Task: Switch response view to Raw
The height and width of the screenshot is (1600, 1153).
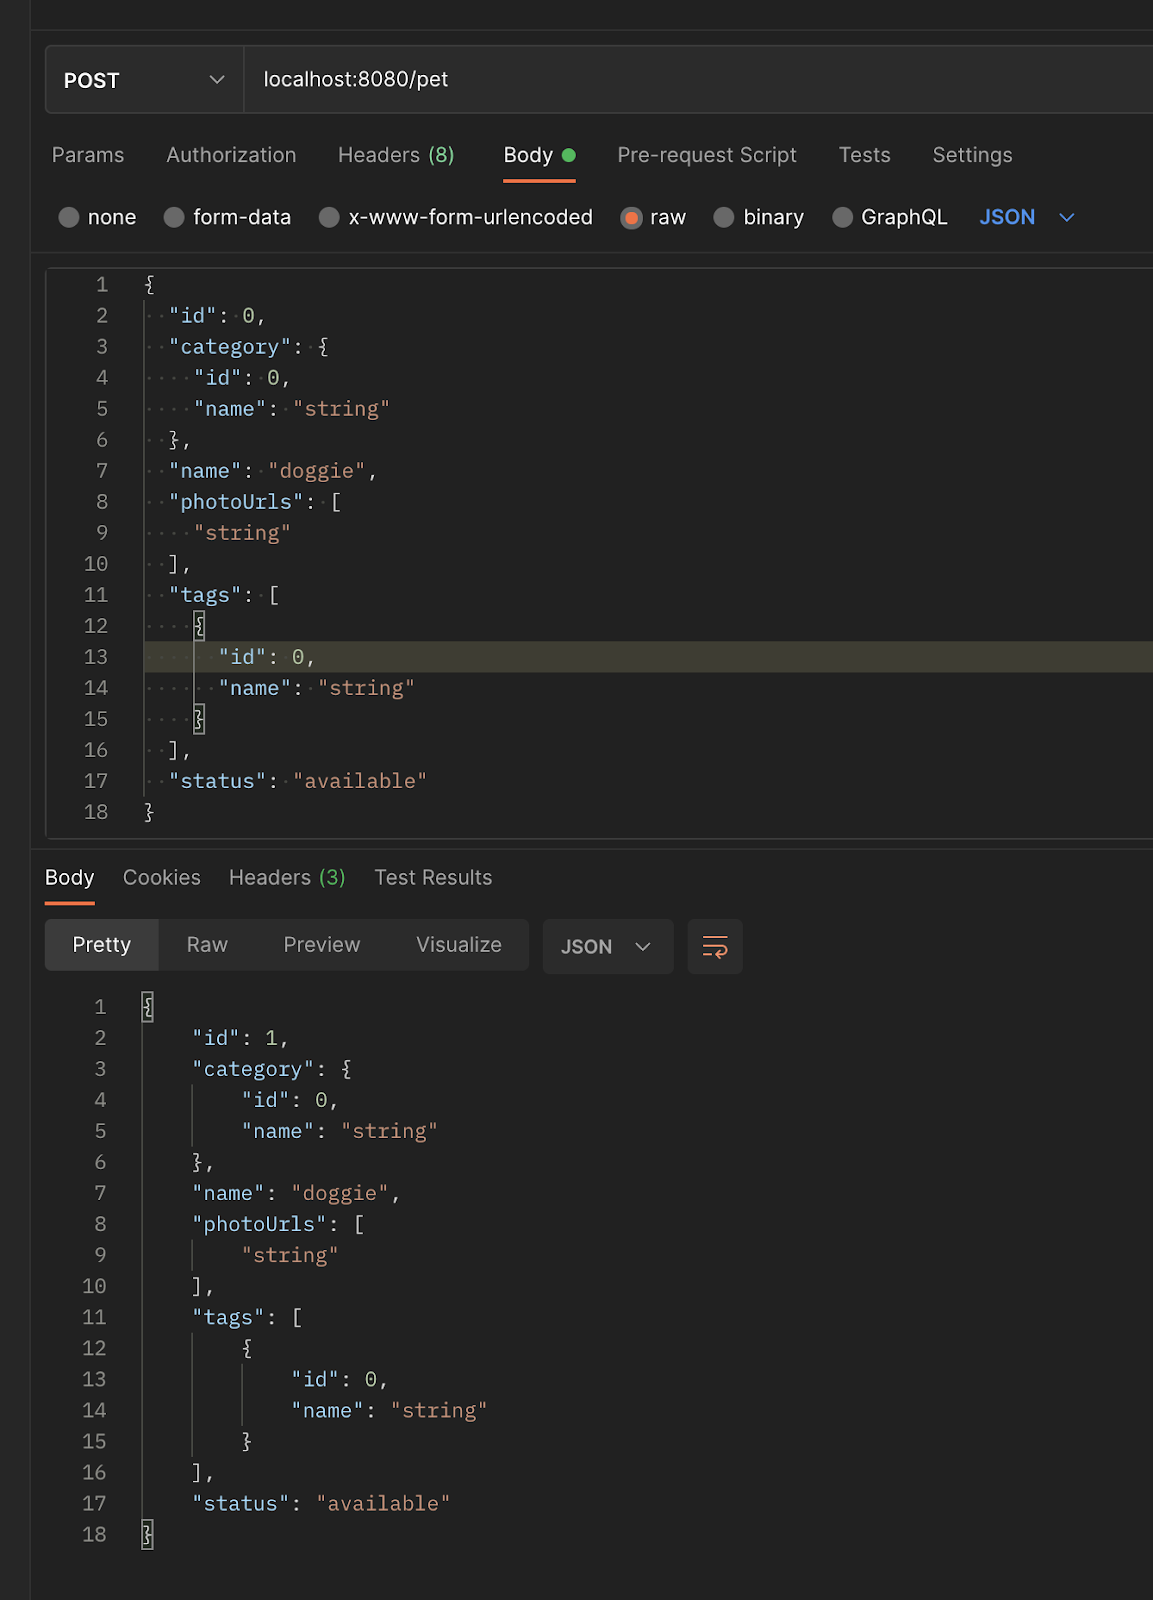Action: (207, 945)
